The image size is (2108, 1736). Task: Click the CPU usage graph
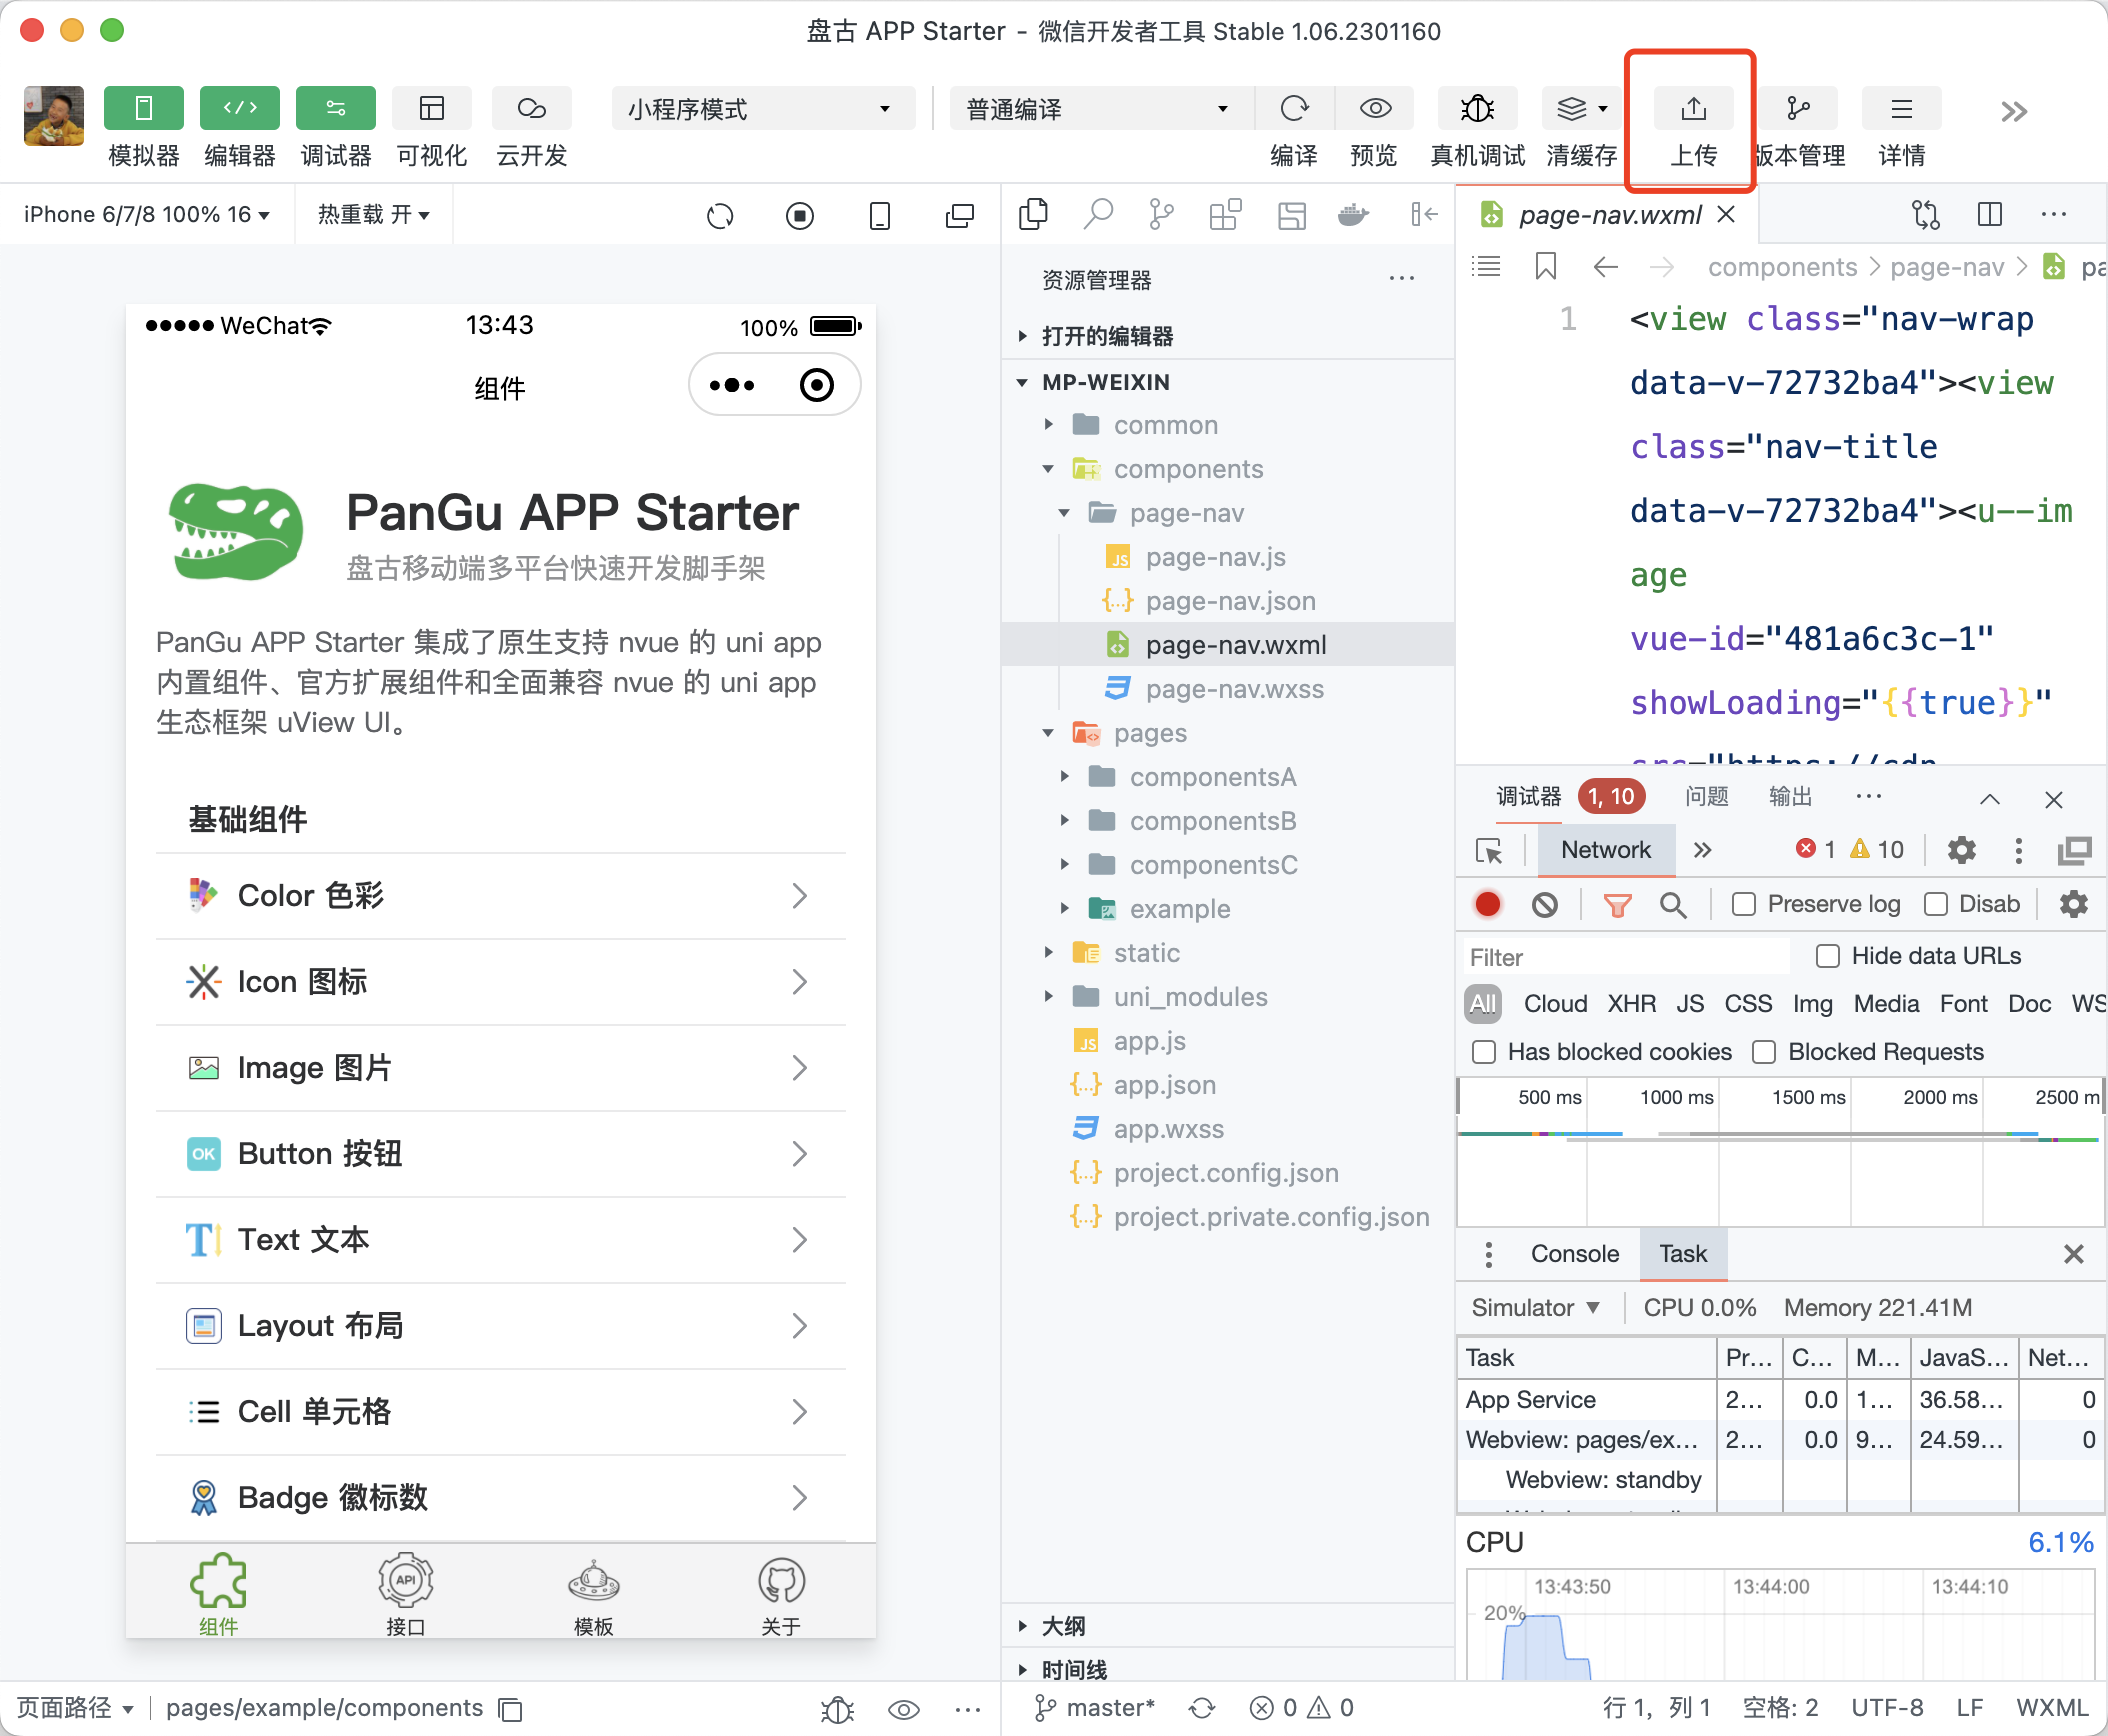click(x=1780, y=1624)
